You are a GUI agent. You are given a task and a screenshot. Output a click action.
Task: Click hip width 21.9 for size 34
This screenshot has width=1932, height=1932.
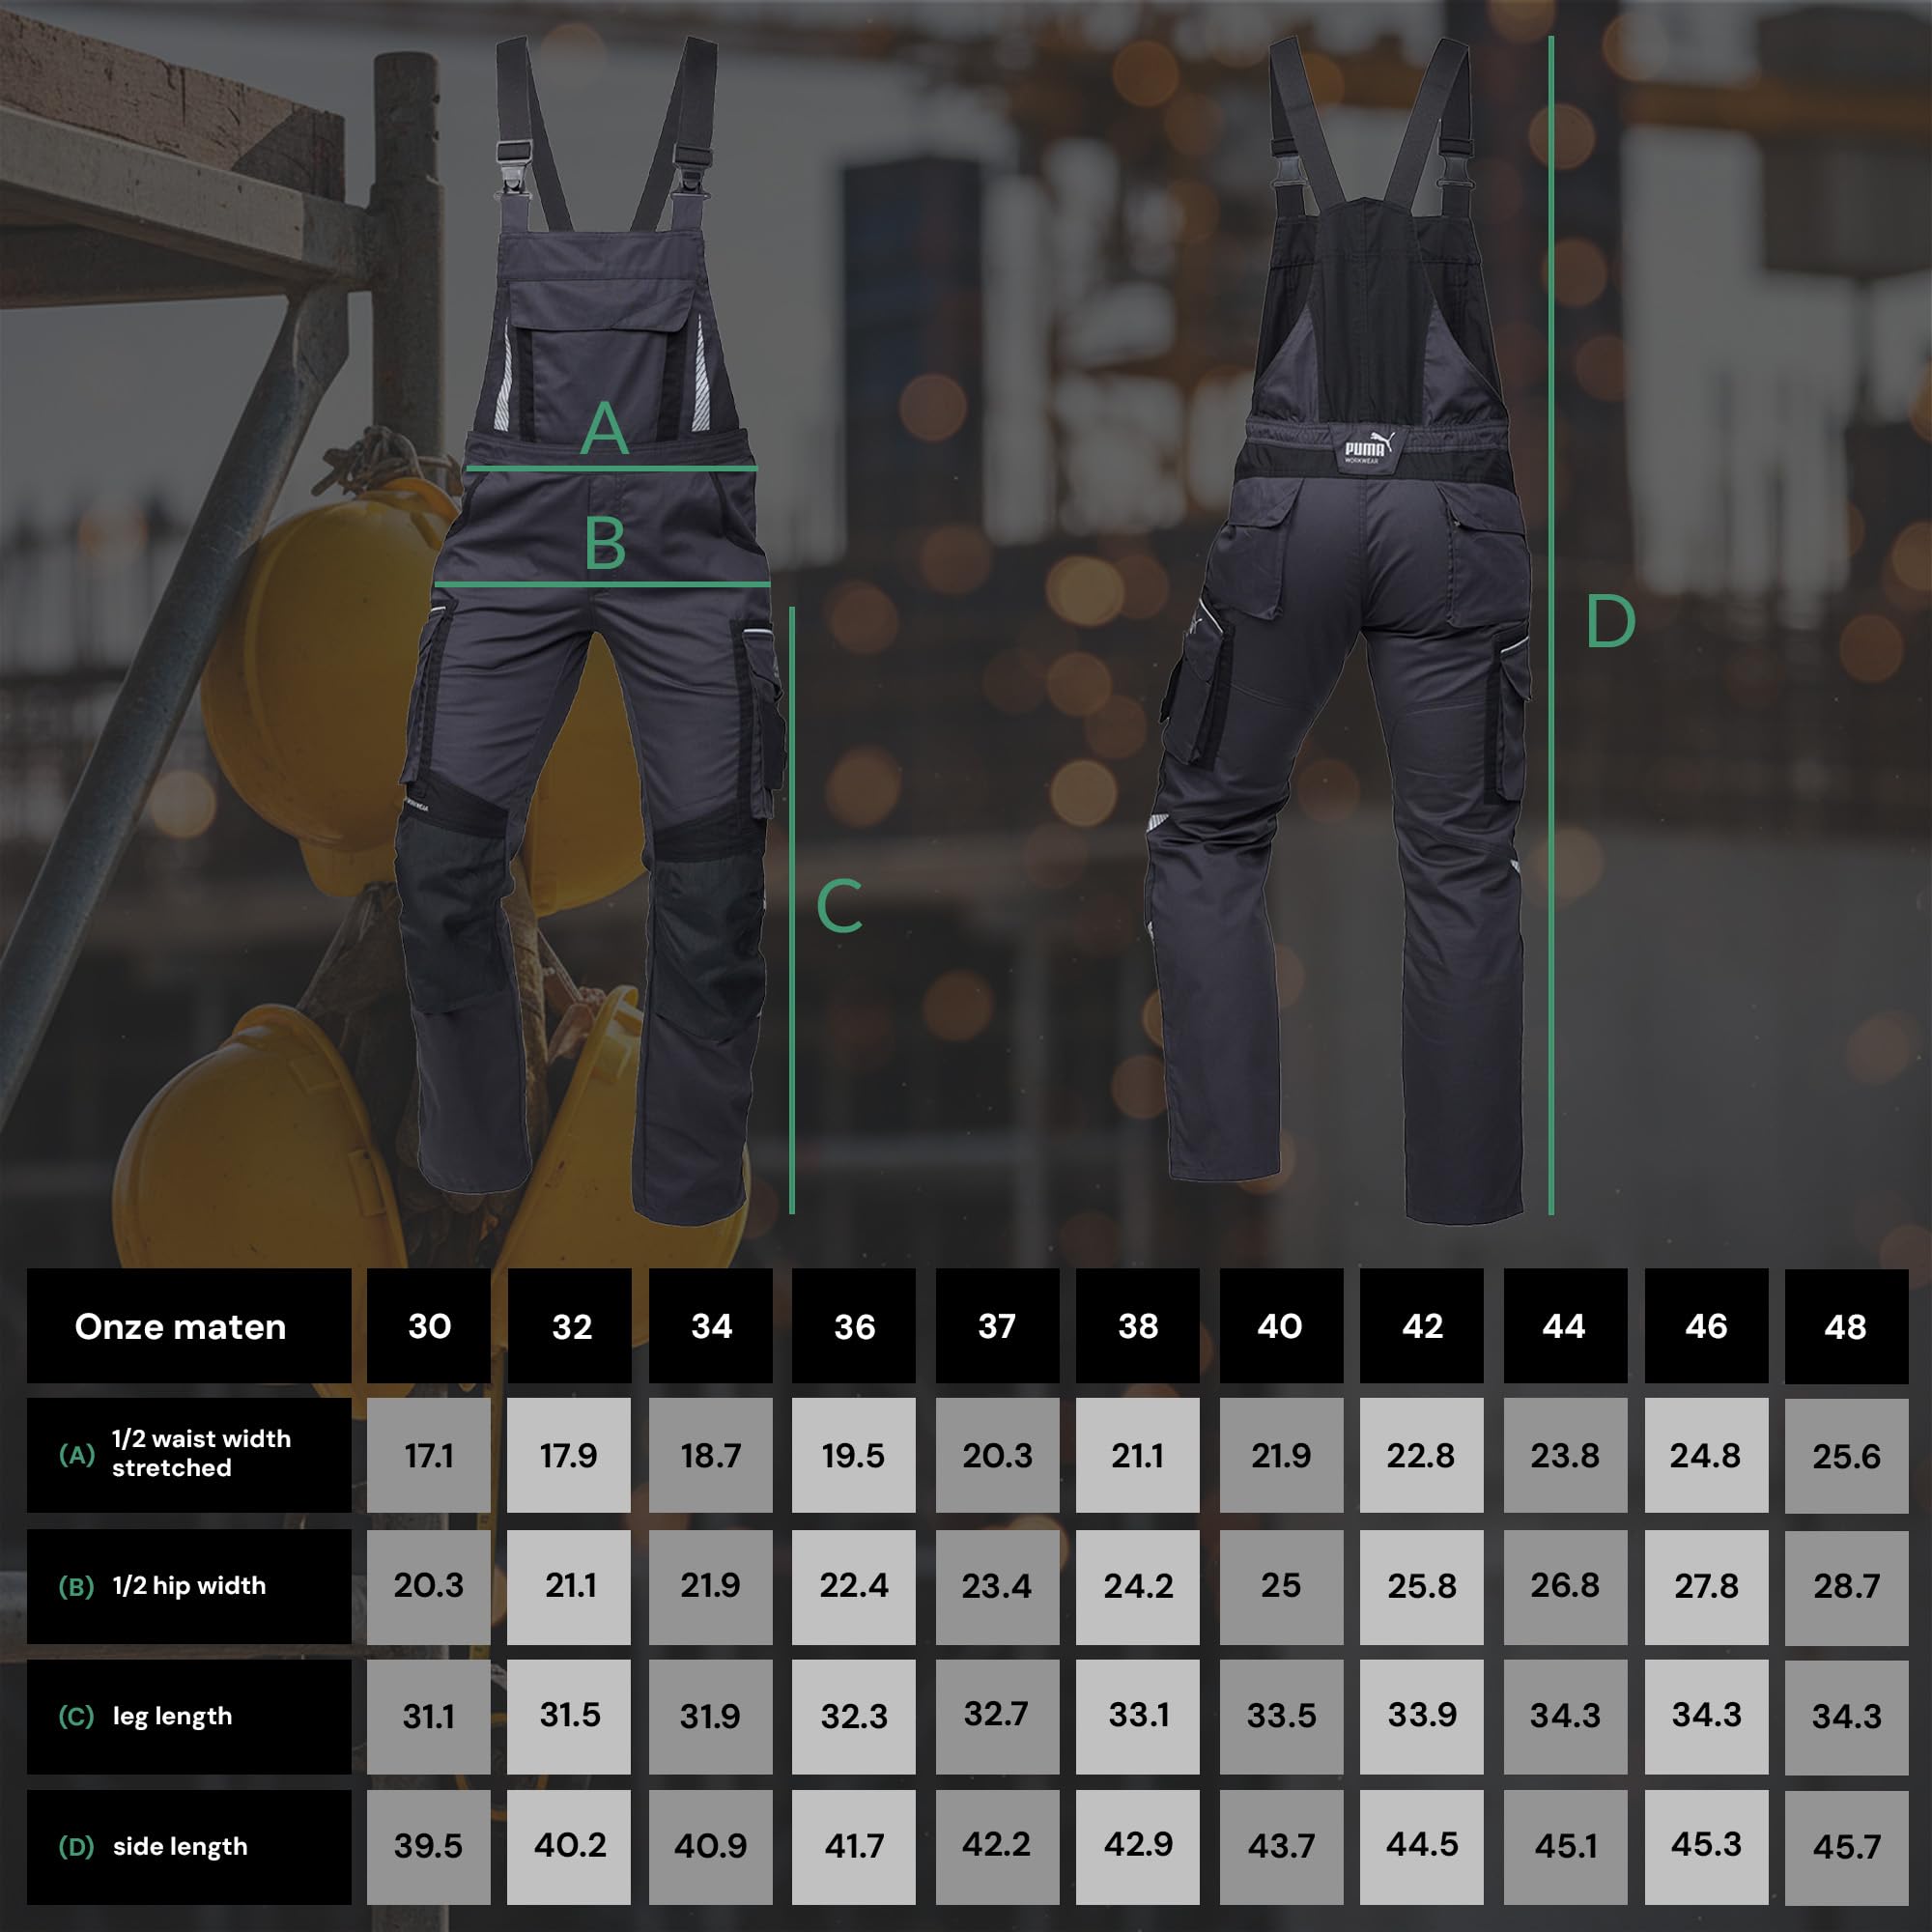coord(711,1586)
